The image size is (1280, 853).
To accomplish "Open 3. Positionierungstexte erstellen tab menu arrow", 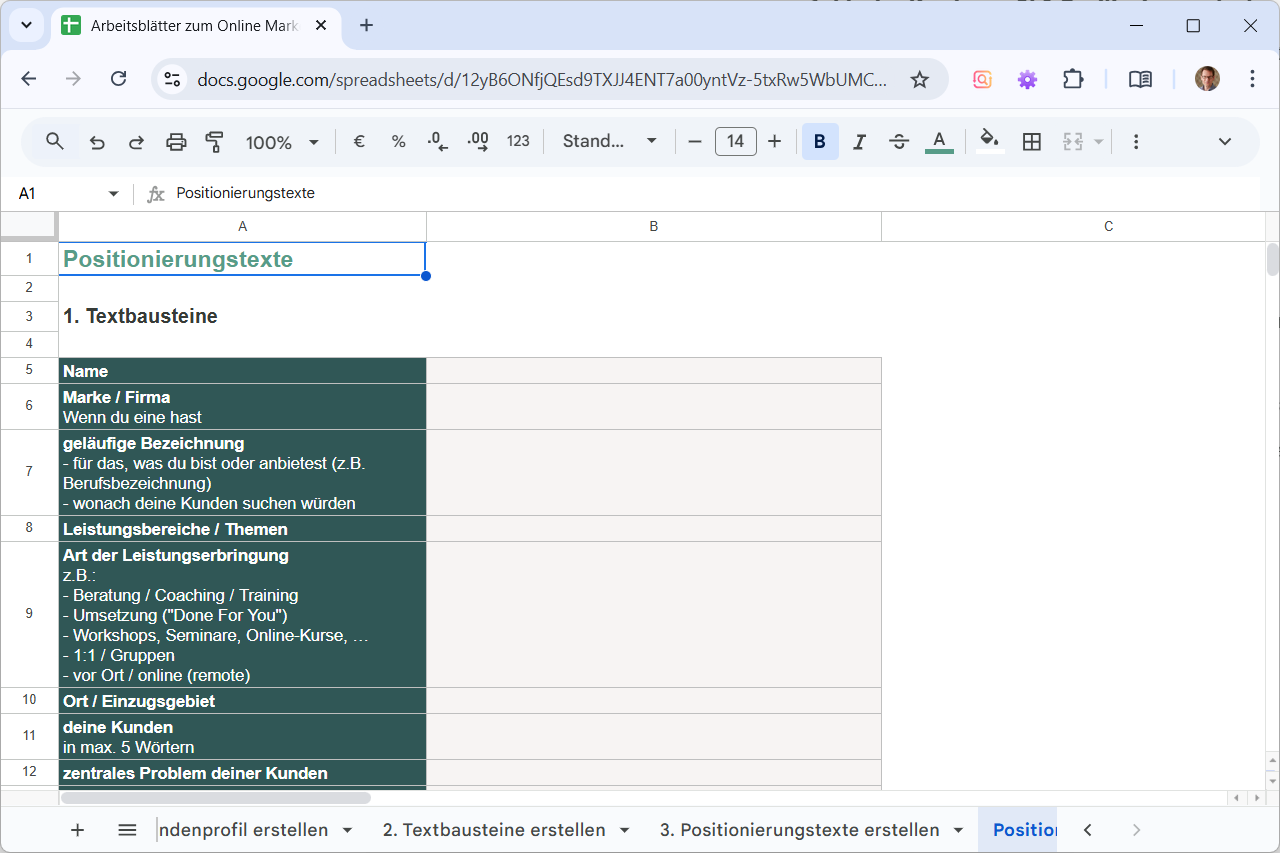I will tap(958, 830).
